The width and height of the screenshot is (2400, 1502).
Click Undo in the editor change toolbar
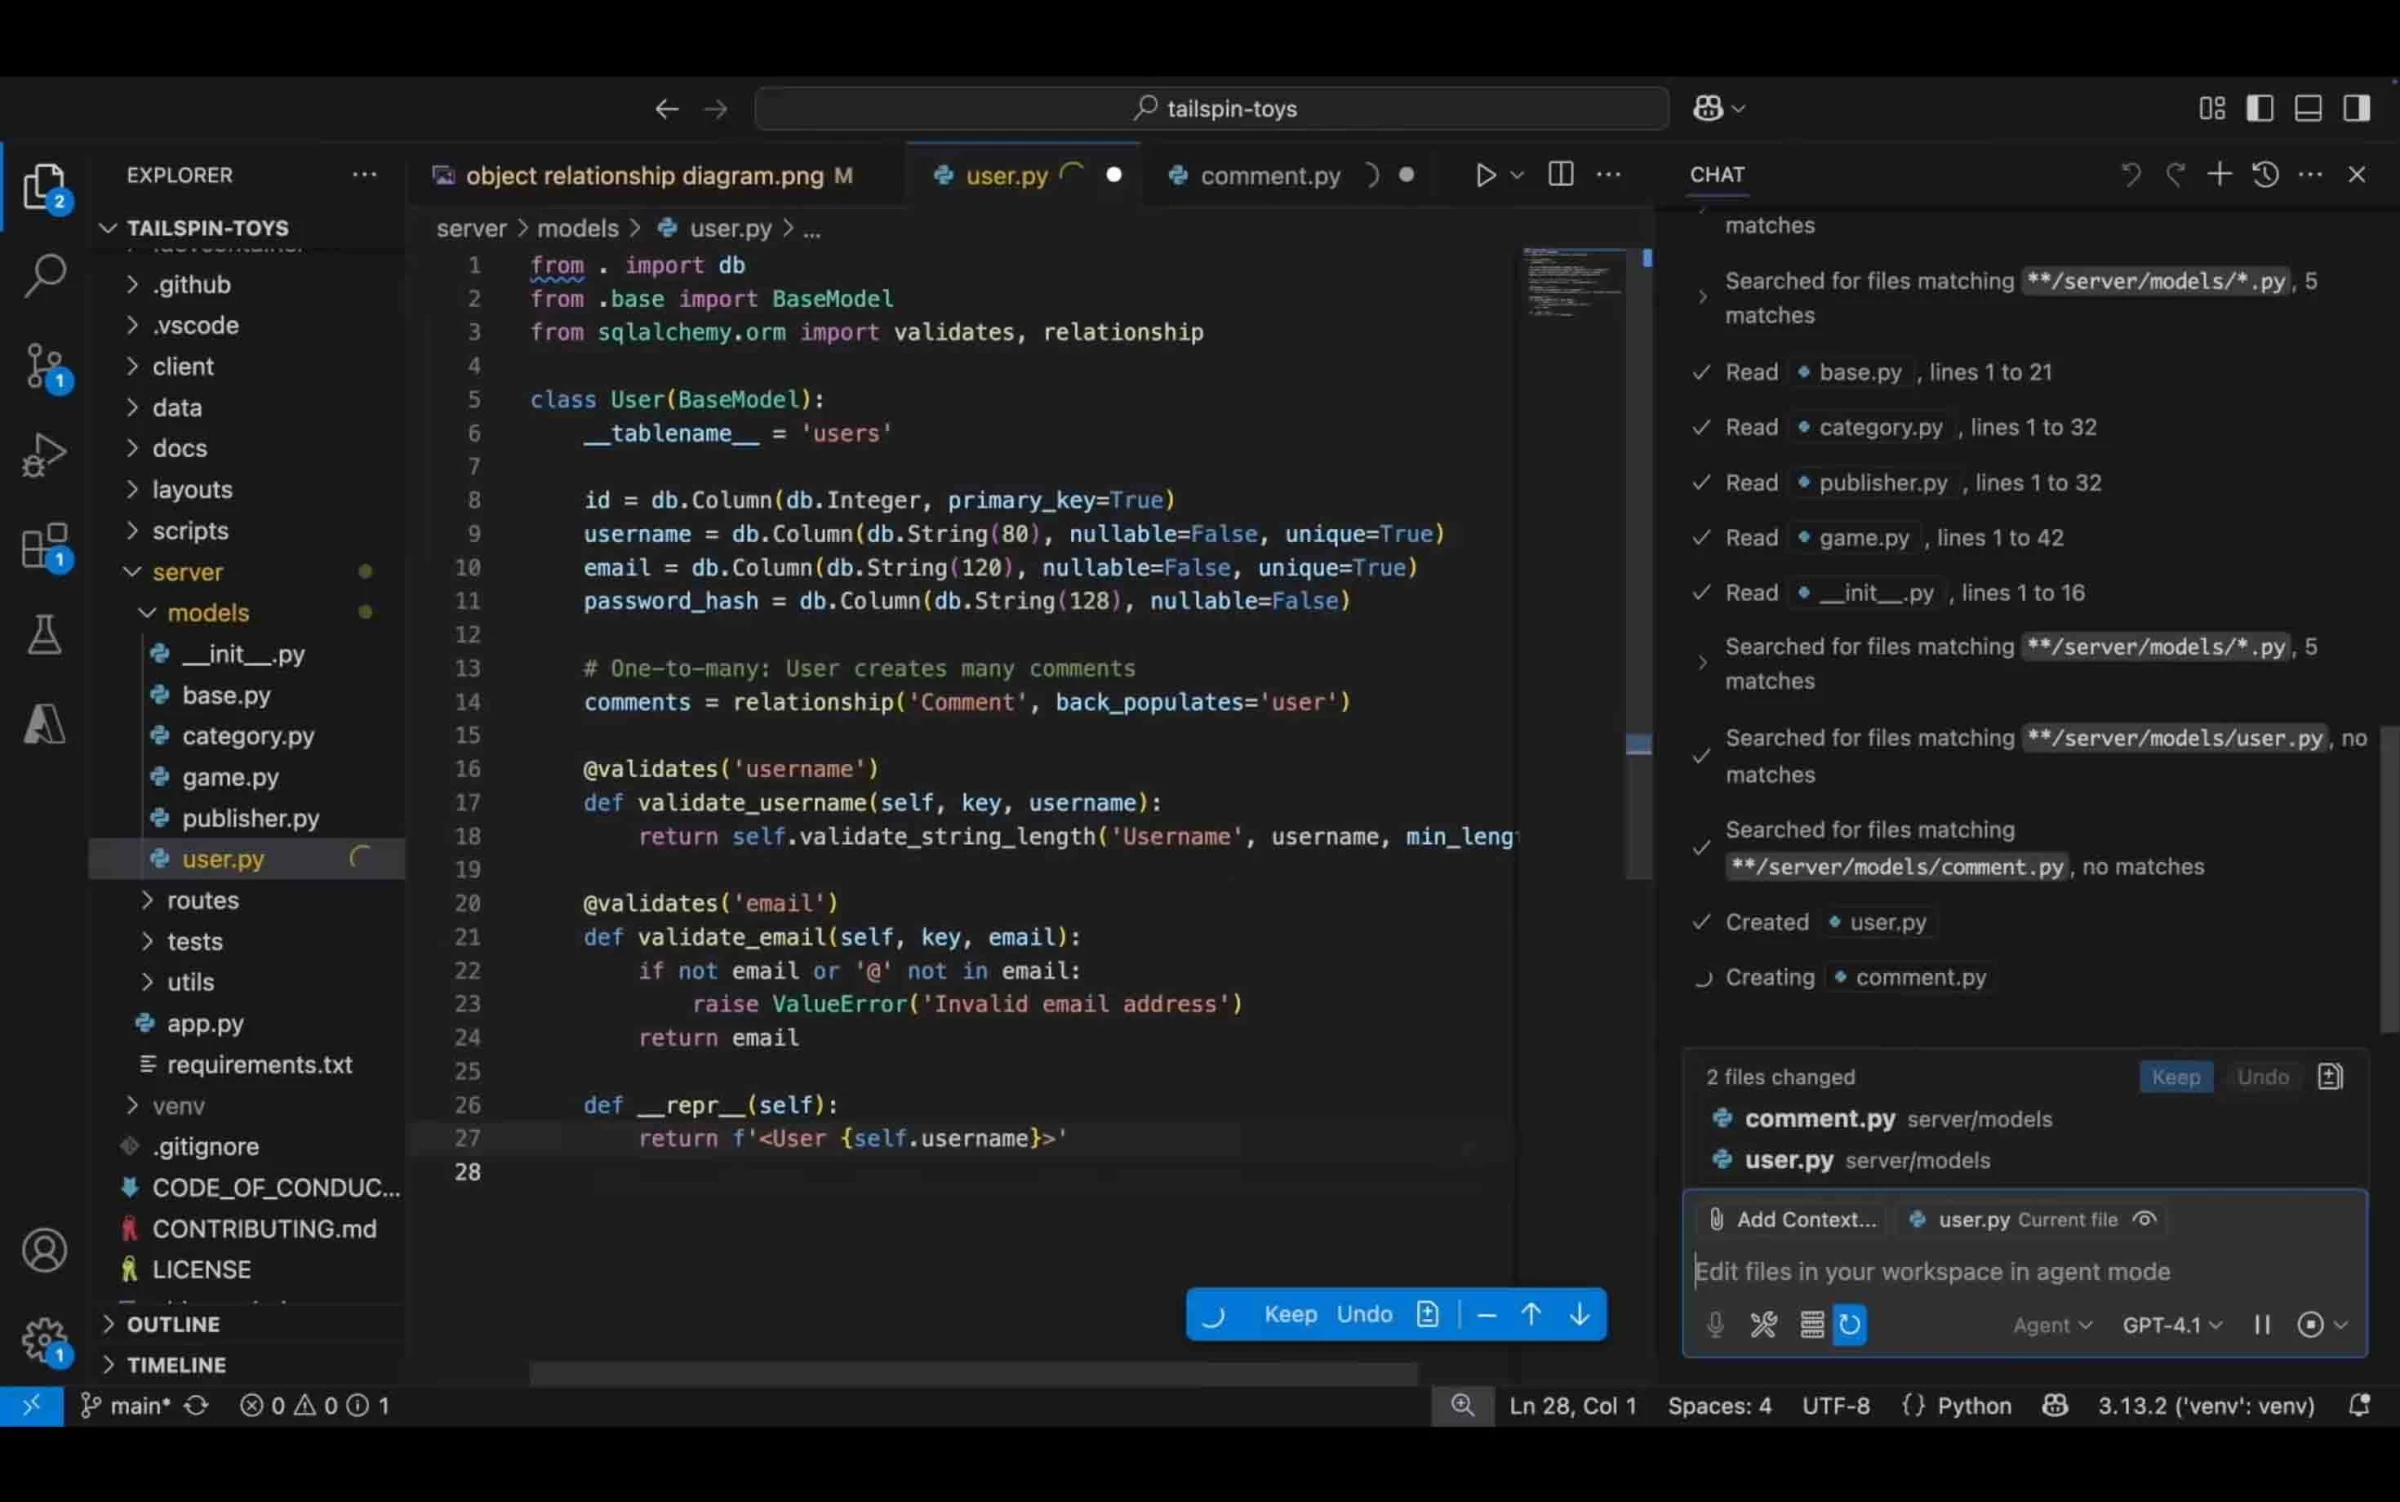[1364, 1314]
